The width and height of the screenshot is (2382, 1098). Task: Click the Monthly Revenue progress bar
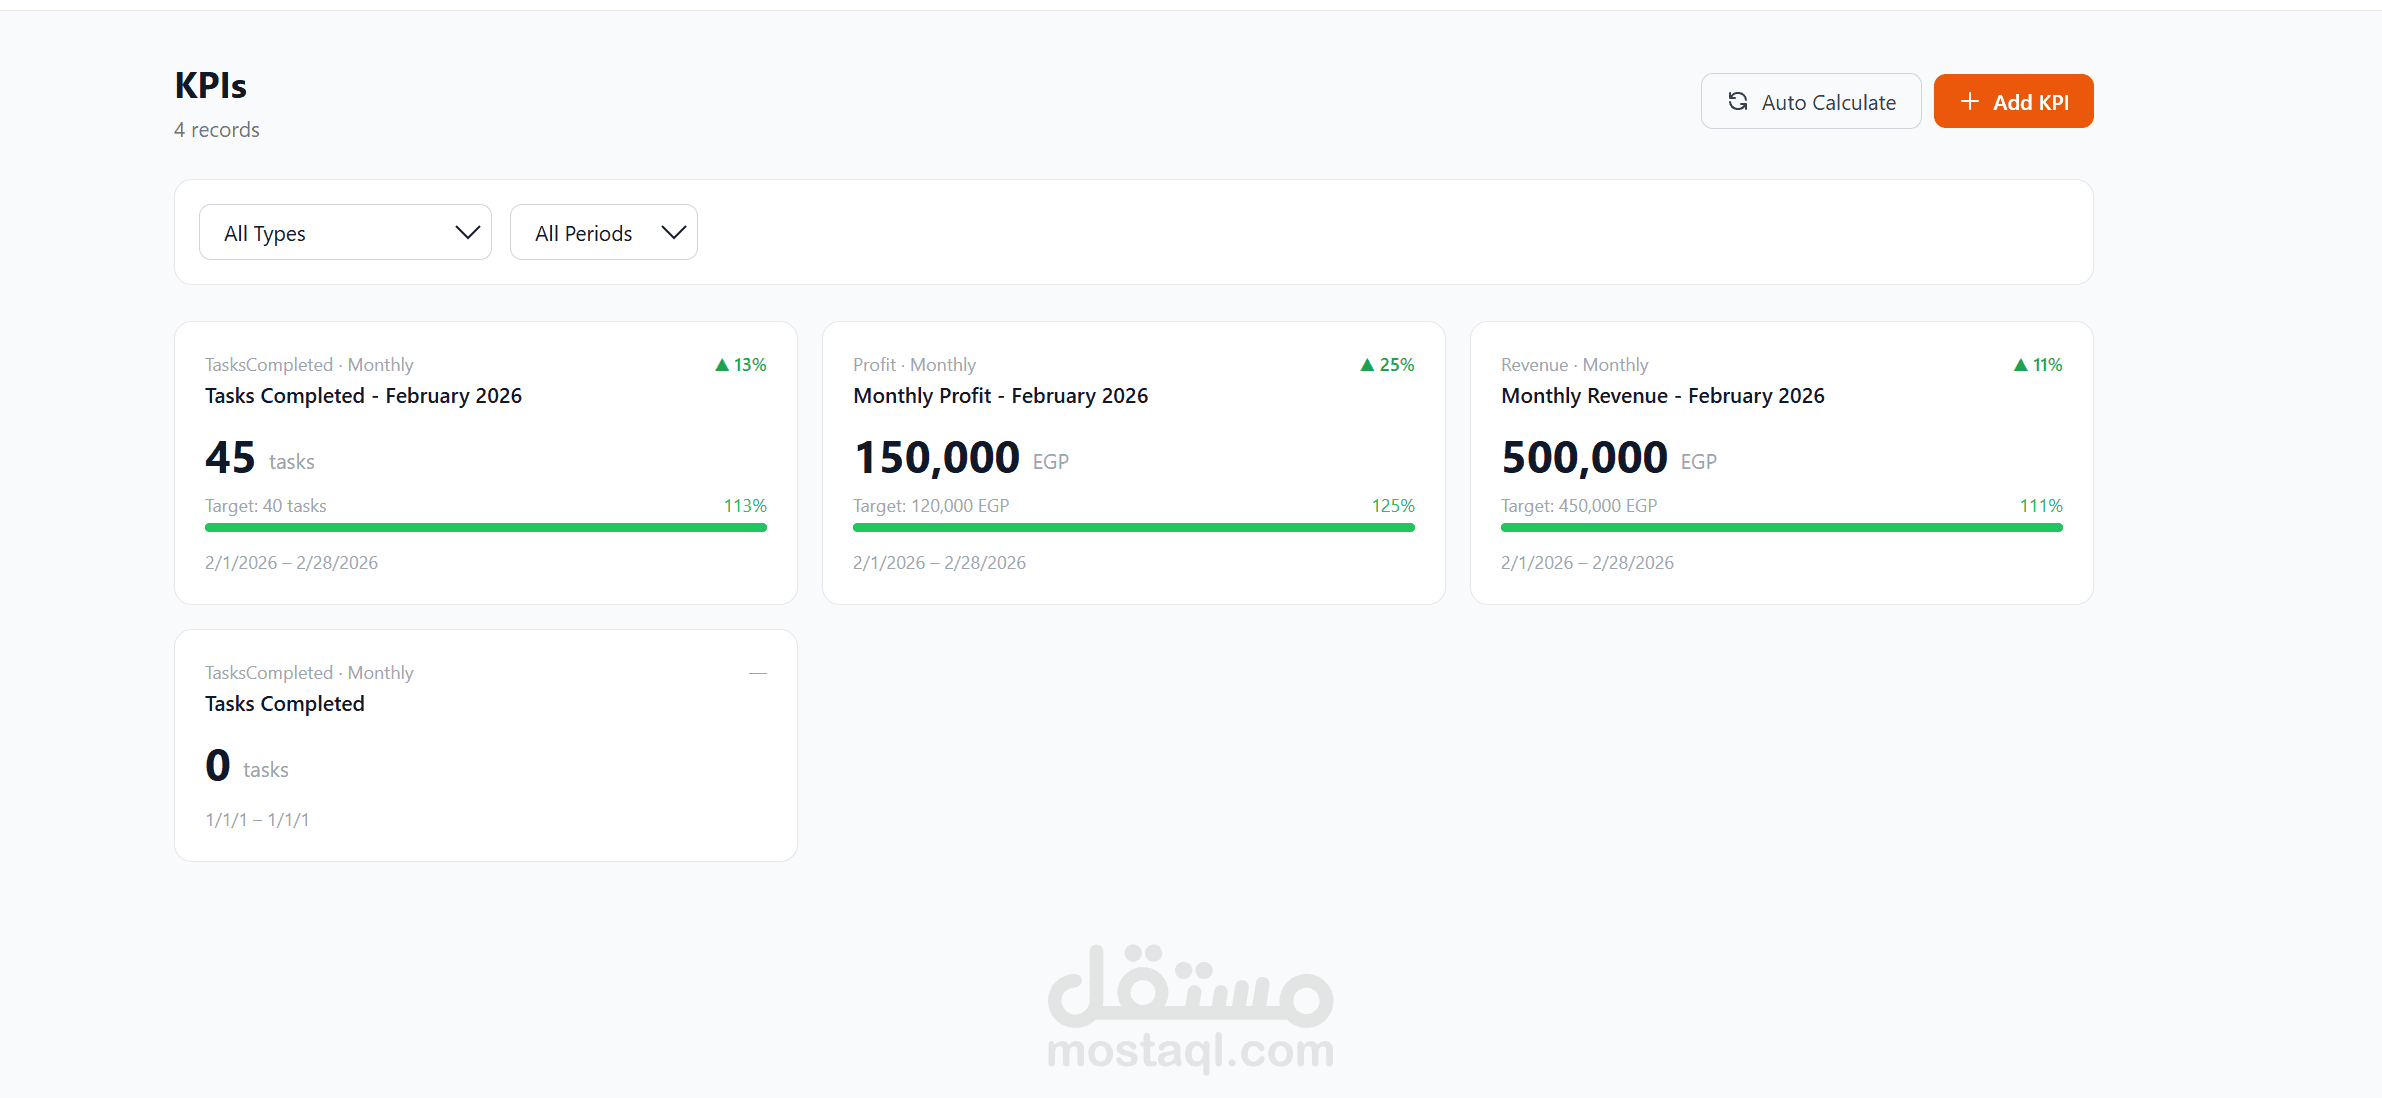(1781, 527)
